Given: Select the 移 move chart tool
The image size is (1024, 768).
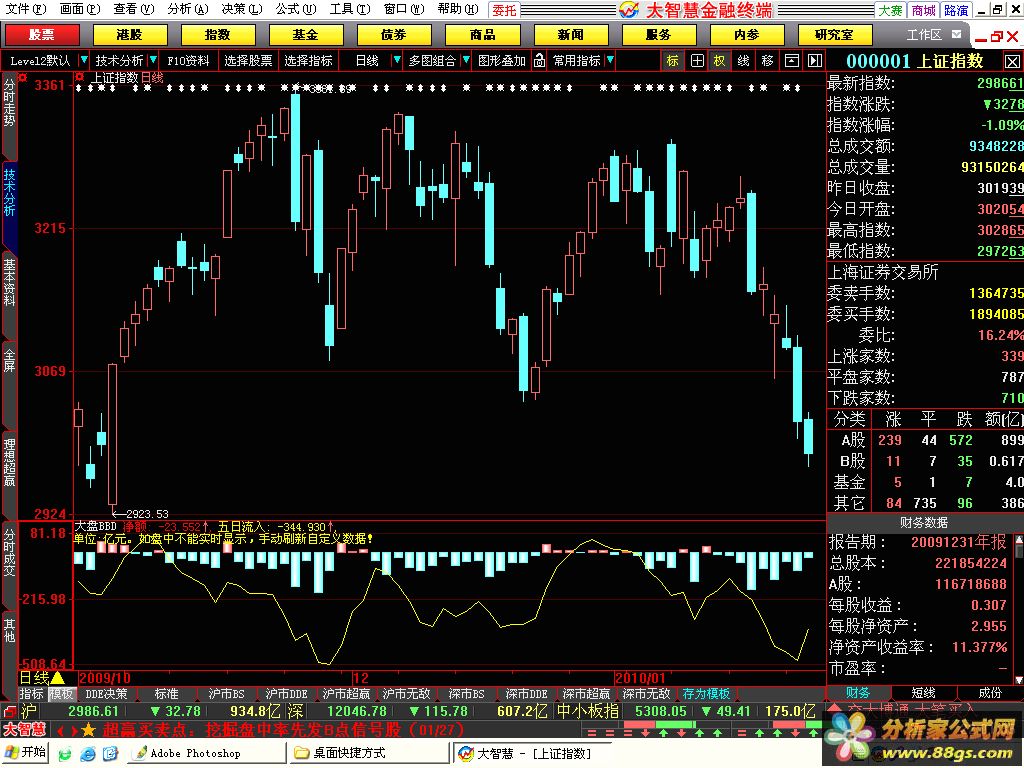Looking at the screenshot, I should pos(767,61).
